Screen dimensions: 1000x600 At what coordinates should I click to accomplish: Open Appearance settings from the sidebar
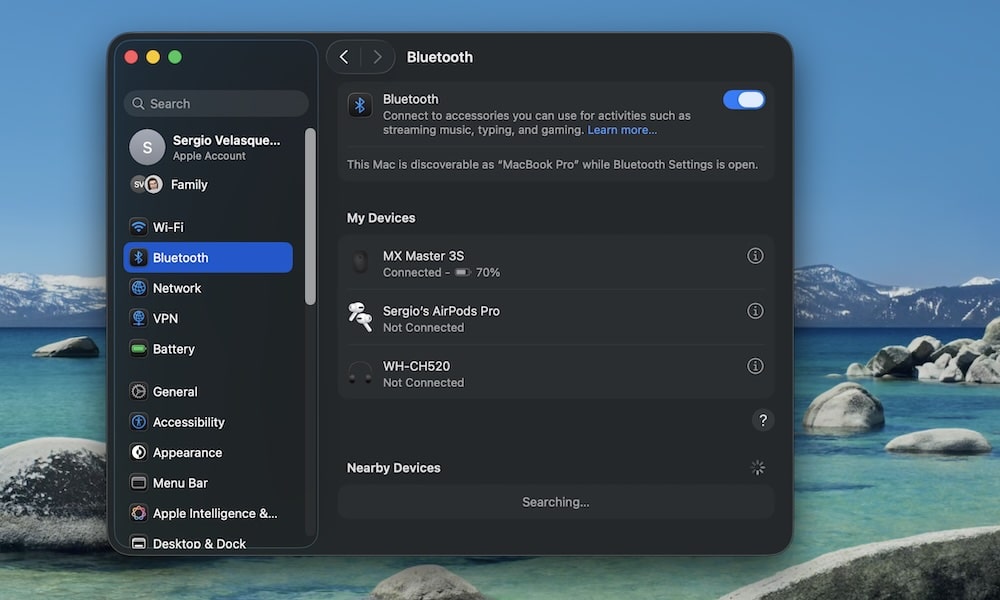pyautogui.click(x=139, y=452)
